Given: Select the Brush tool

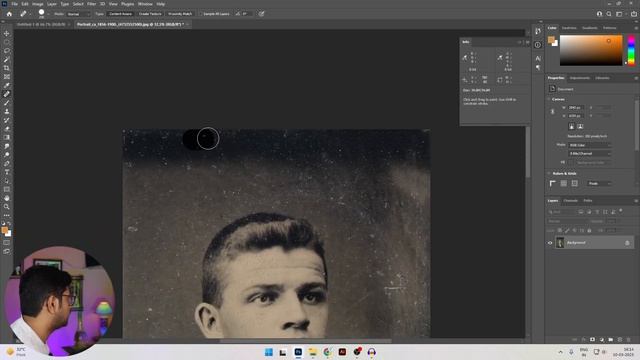Looking at the screenshot, I should click(x=7, y=102).
